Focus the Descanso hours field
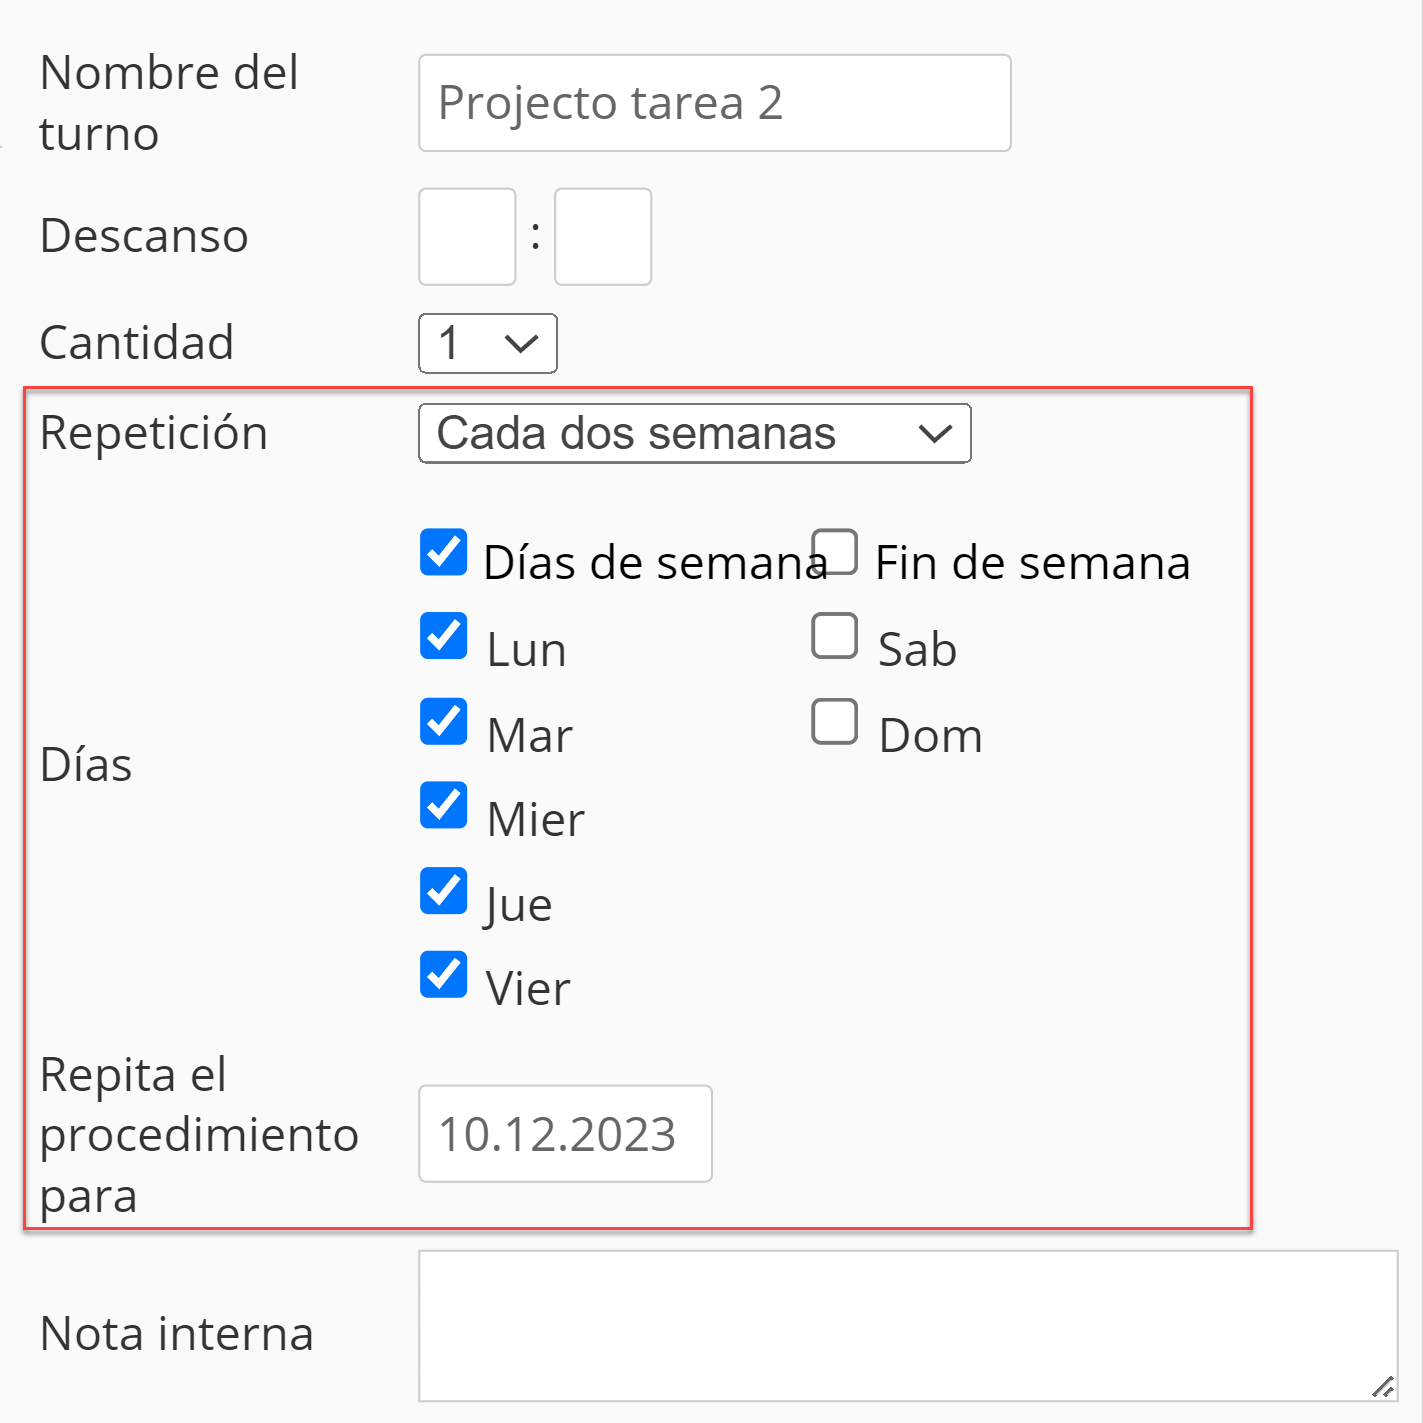This screenshot has height=1423, width=1423. click(467, 237)
